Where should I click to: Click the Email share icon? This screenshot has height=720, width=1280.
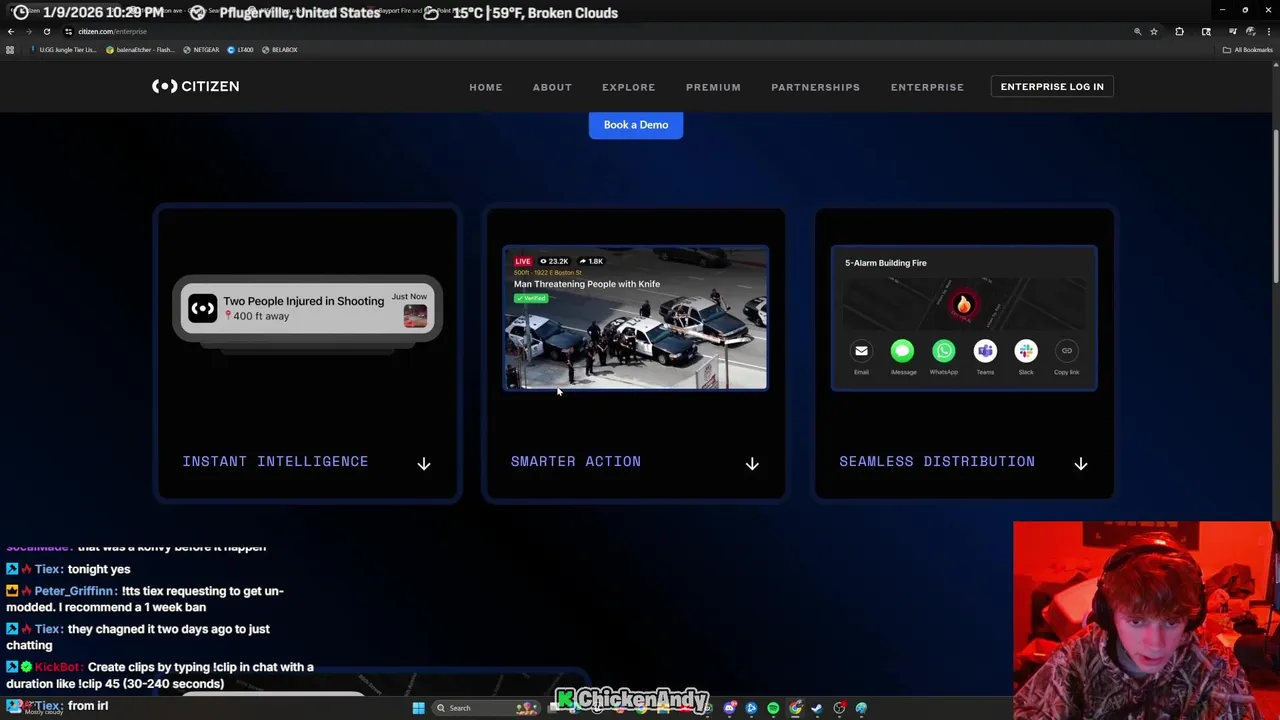[x=861, y=351]
